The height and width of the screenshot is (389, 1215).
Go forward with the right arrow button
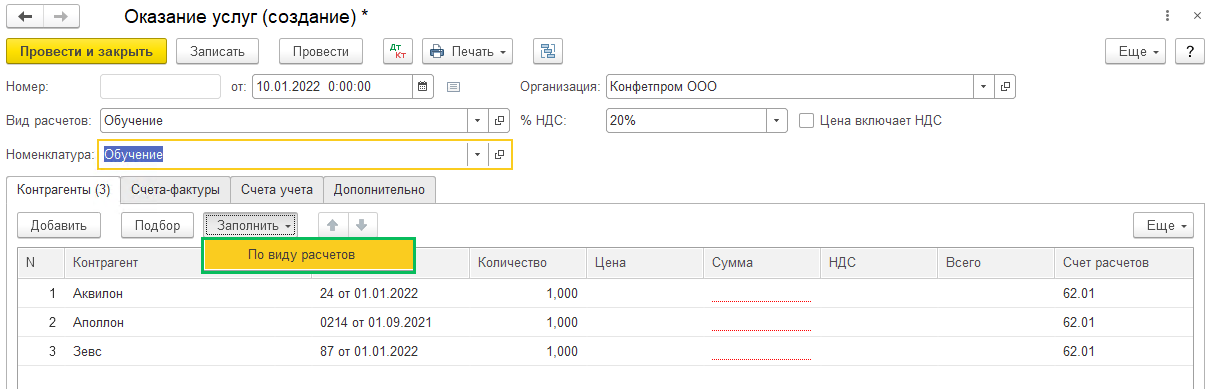pos(61,17)
